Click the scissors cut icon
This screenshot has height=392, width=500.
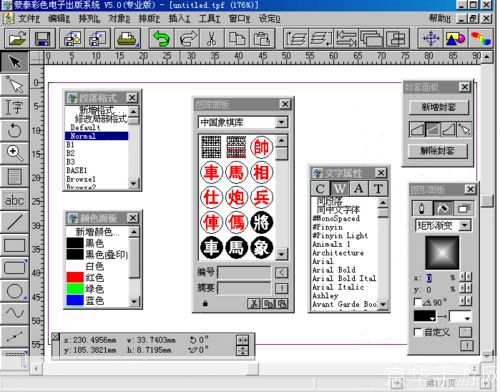coord(211,39)
